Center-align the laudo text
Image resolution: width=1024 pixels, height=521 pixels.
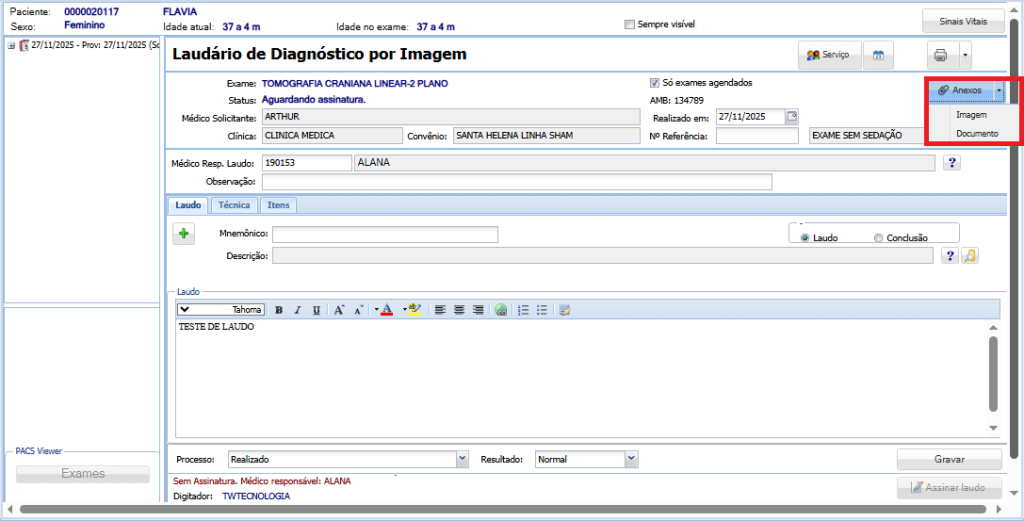click(x=459, y=310)
